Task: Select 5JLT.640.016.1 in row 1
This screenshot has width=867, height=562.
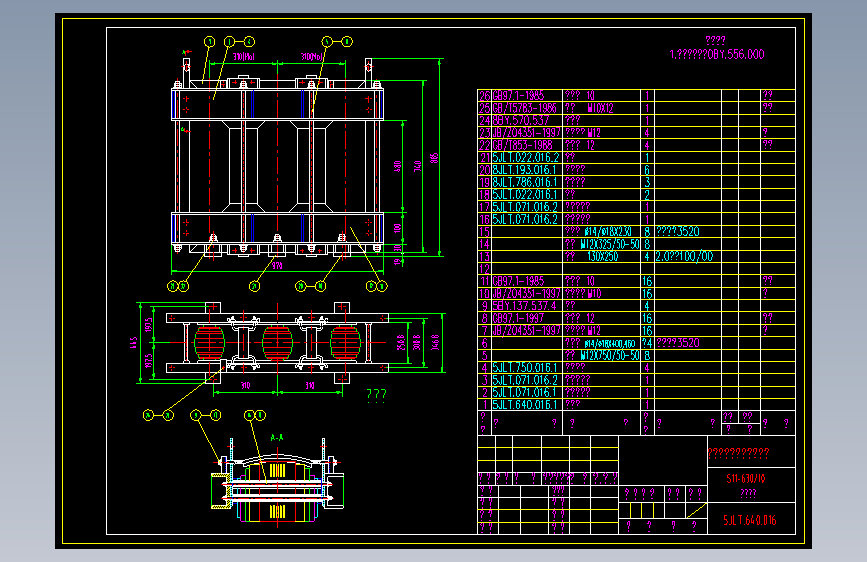Action: click(525, 405)
